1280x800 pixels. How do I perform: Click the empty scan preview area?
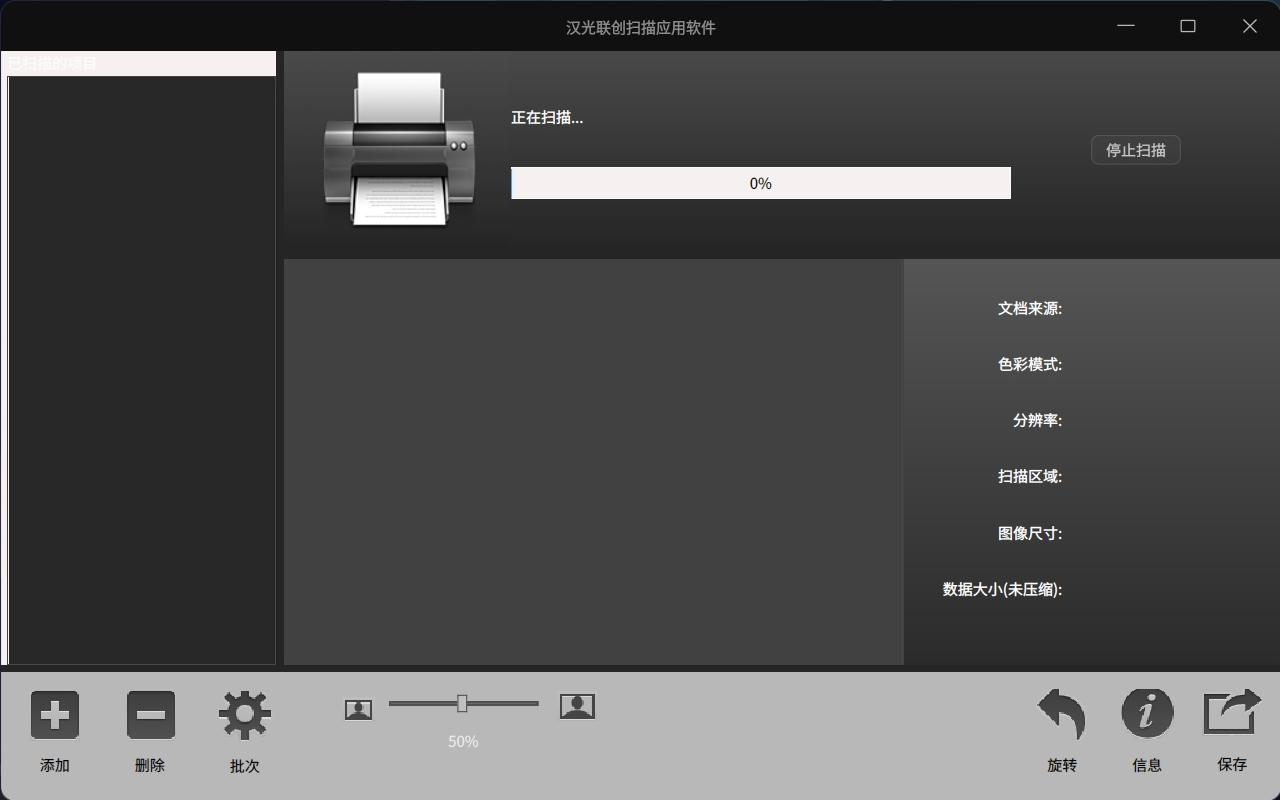pyautogui.click(x=593, y=462)
